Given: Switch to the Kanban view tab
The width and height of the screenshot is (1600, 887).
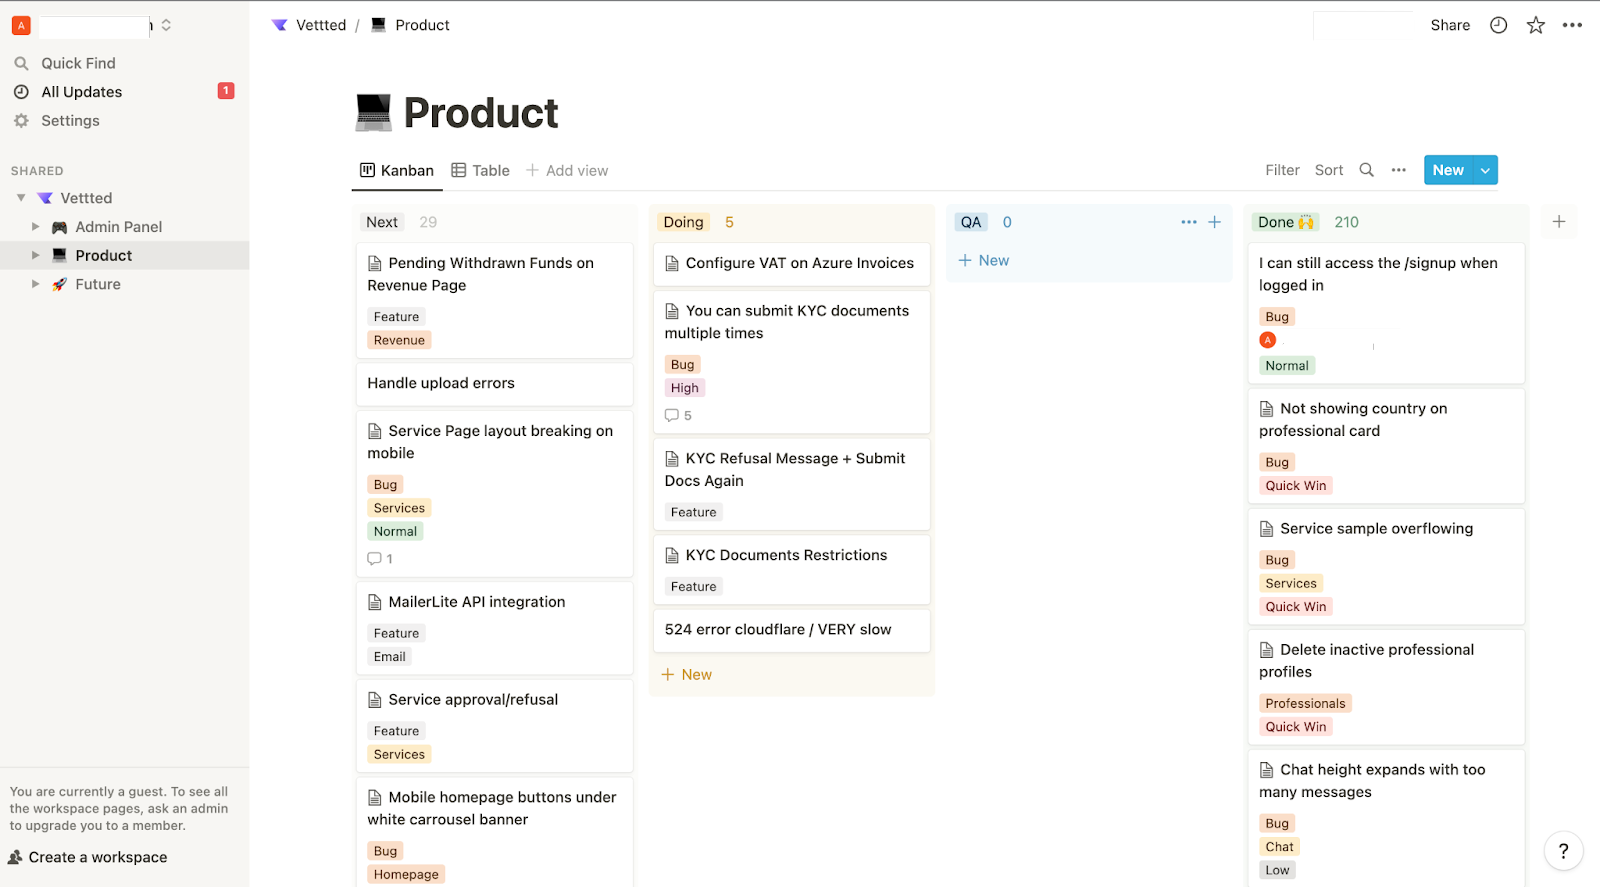Looking at the screenshot, I should 397,170.
